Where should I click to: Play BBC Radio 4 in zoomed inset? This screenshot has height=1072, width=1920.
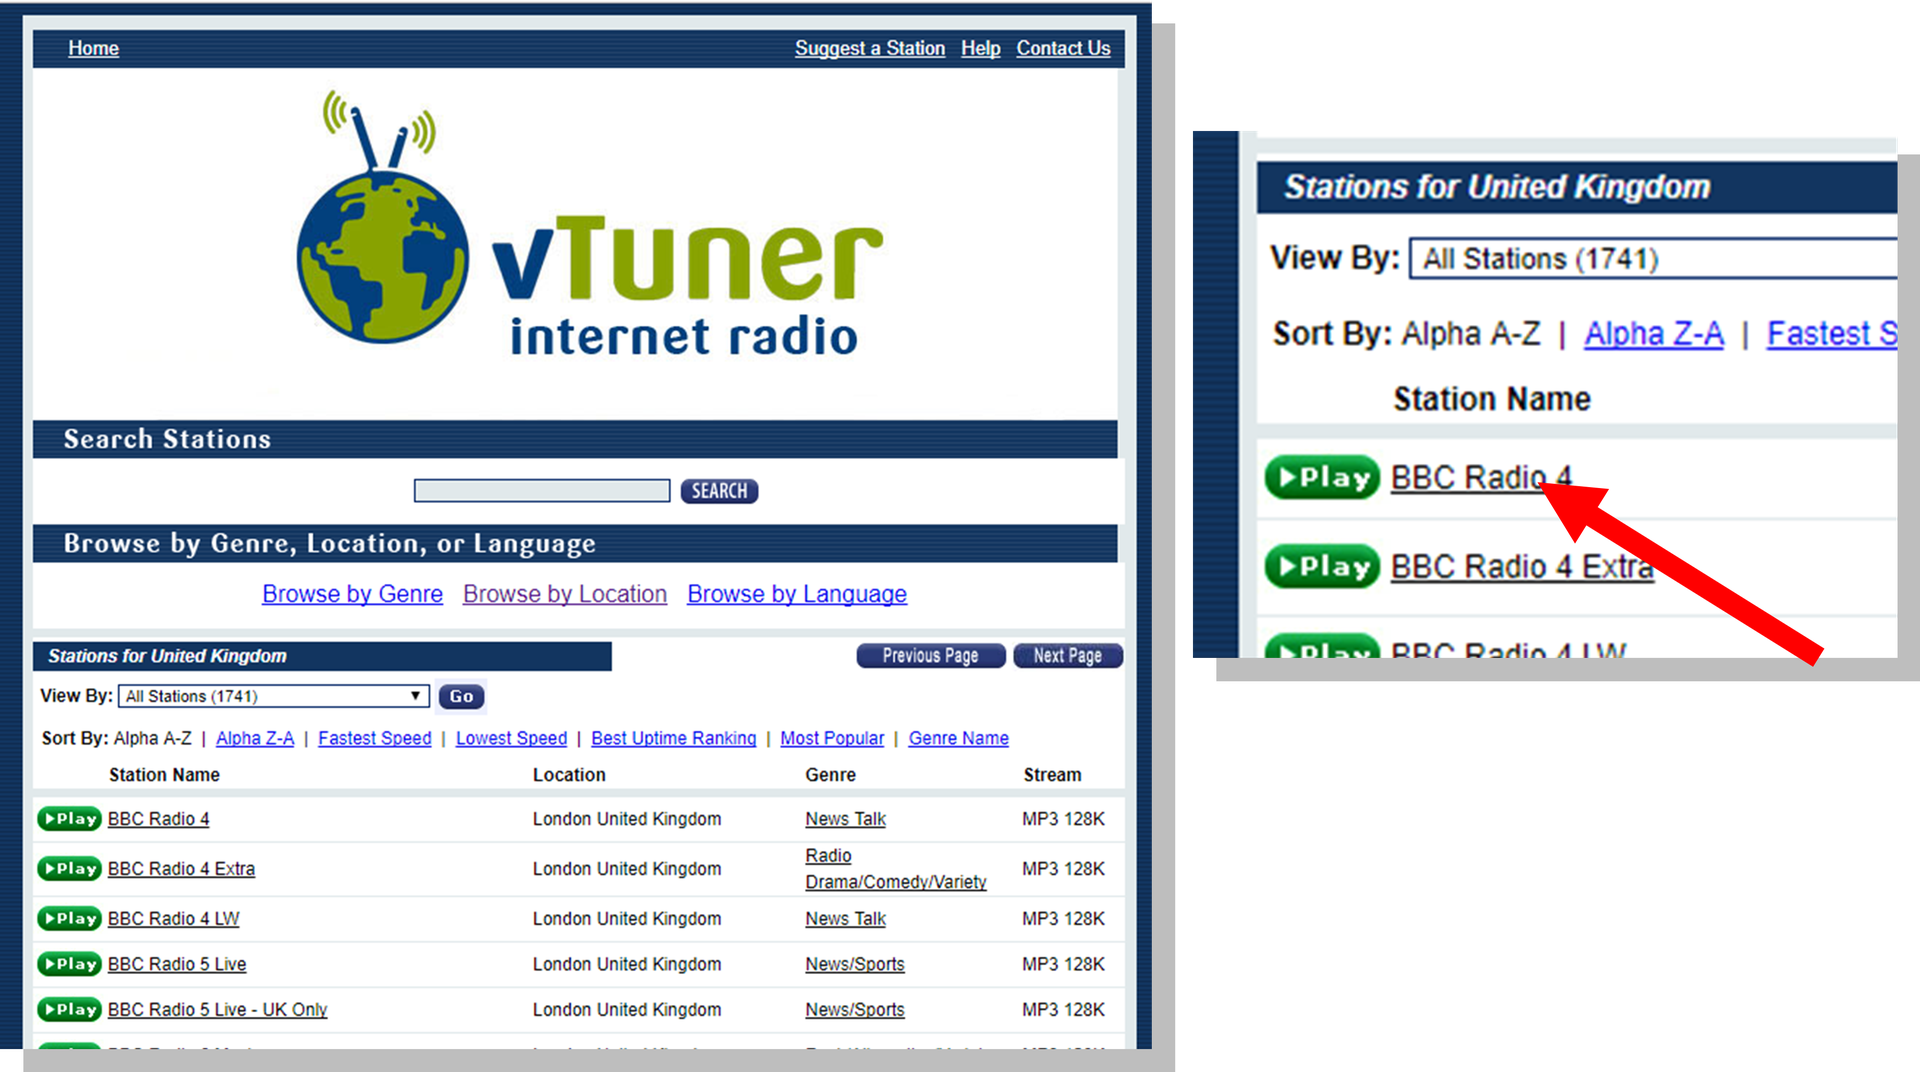(x=1322, y=478)
